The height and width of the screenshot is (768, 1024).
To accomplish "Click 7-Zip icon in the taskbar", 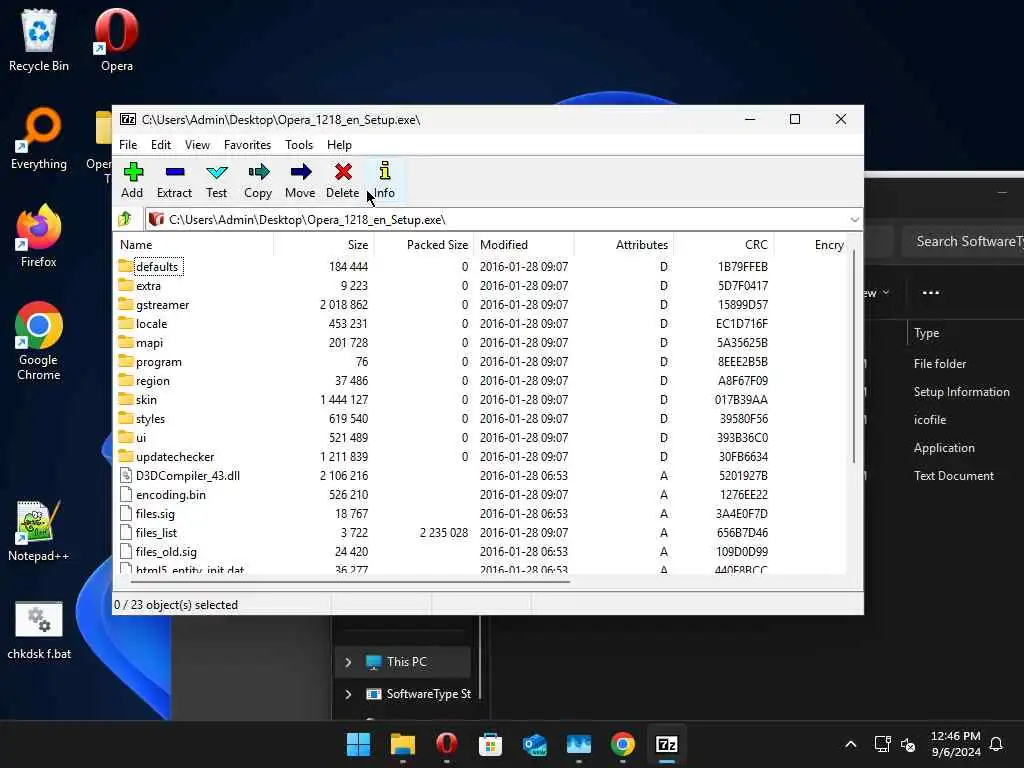I will pyautogui.click(x=667, y=744).
